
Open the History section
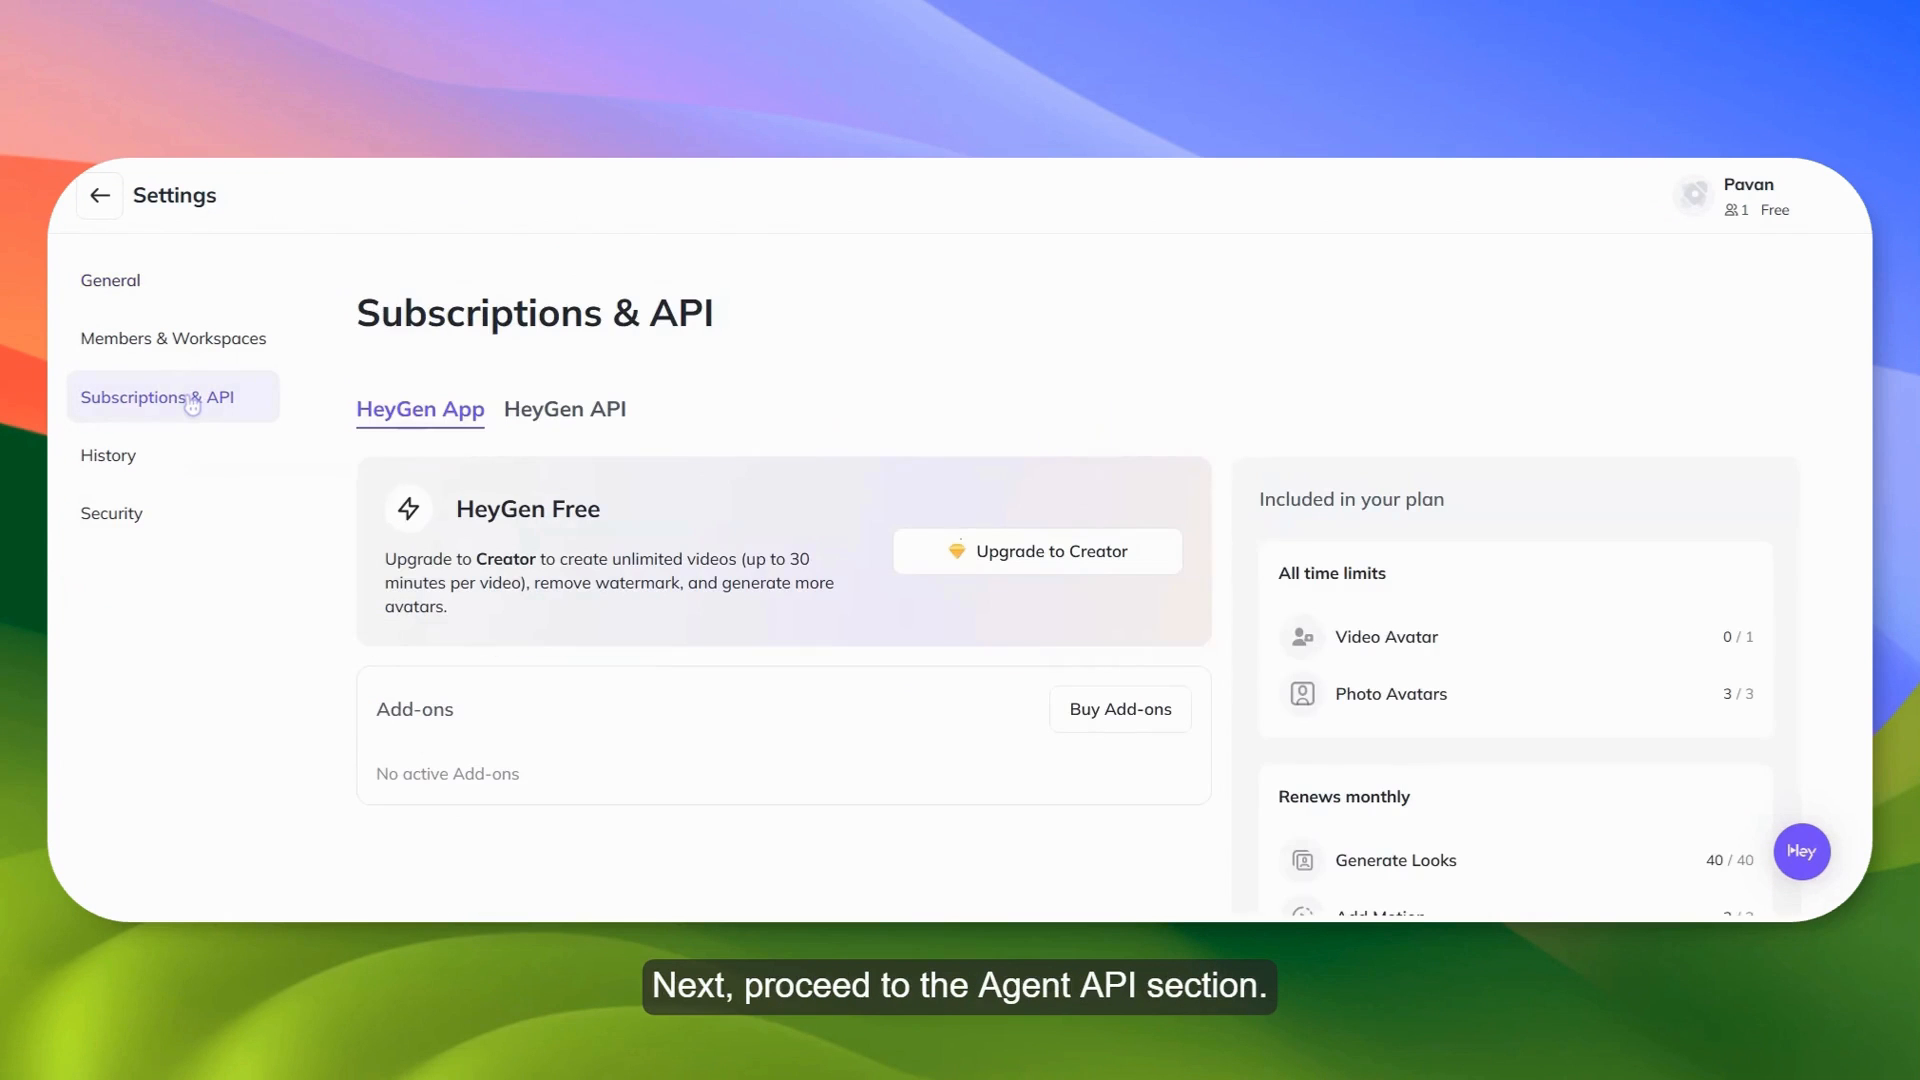click(108, 455)
